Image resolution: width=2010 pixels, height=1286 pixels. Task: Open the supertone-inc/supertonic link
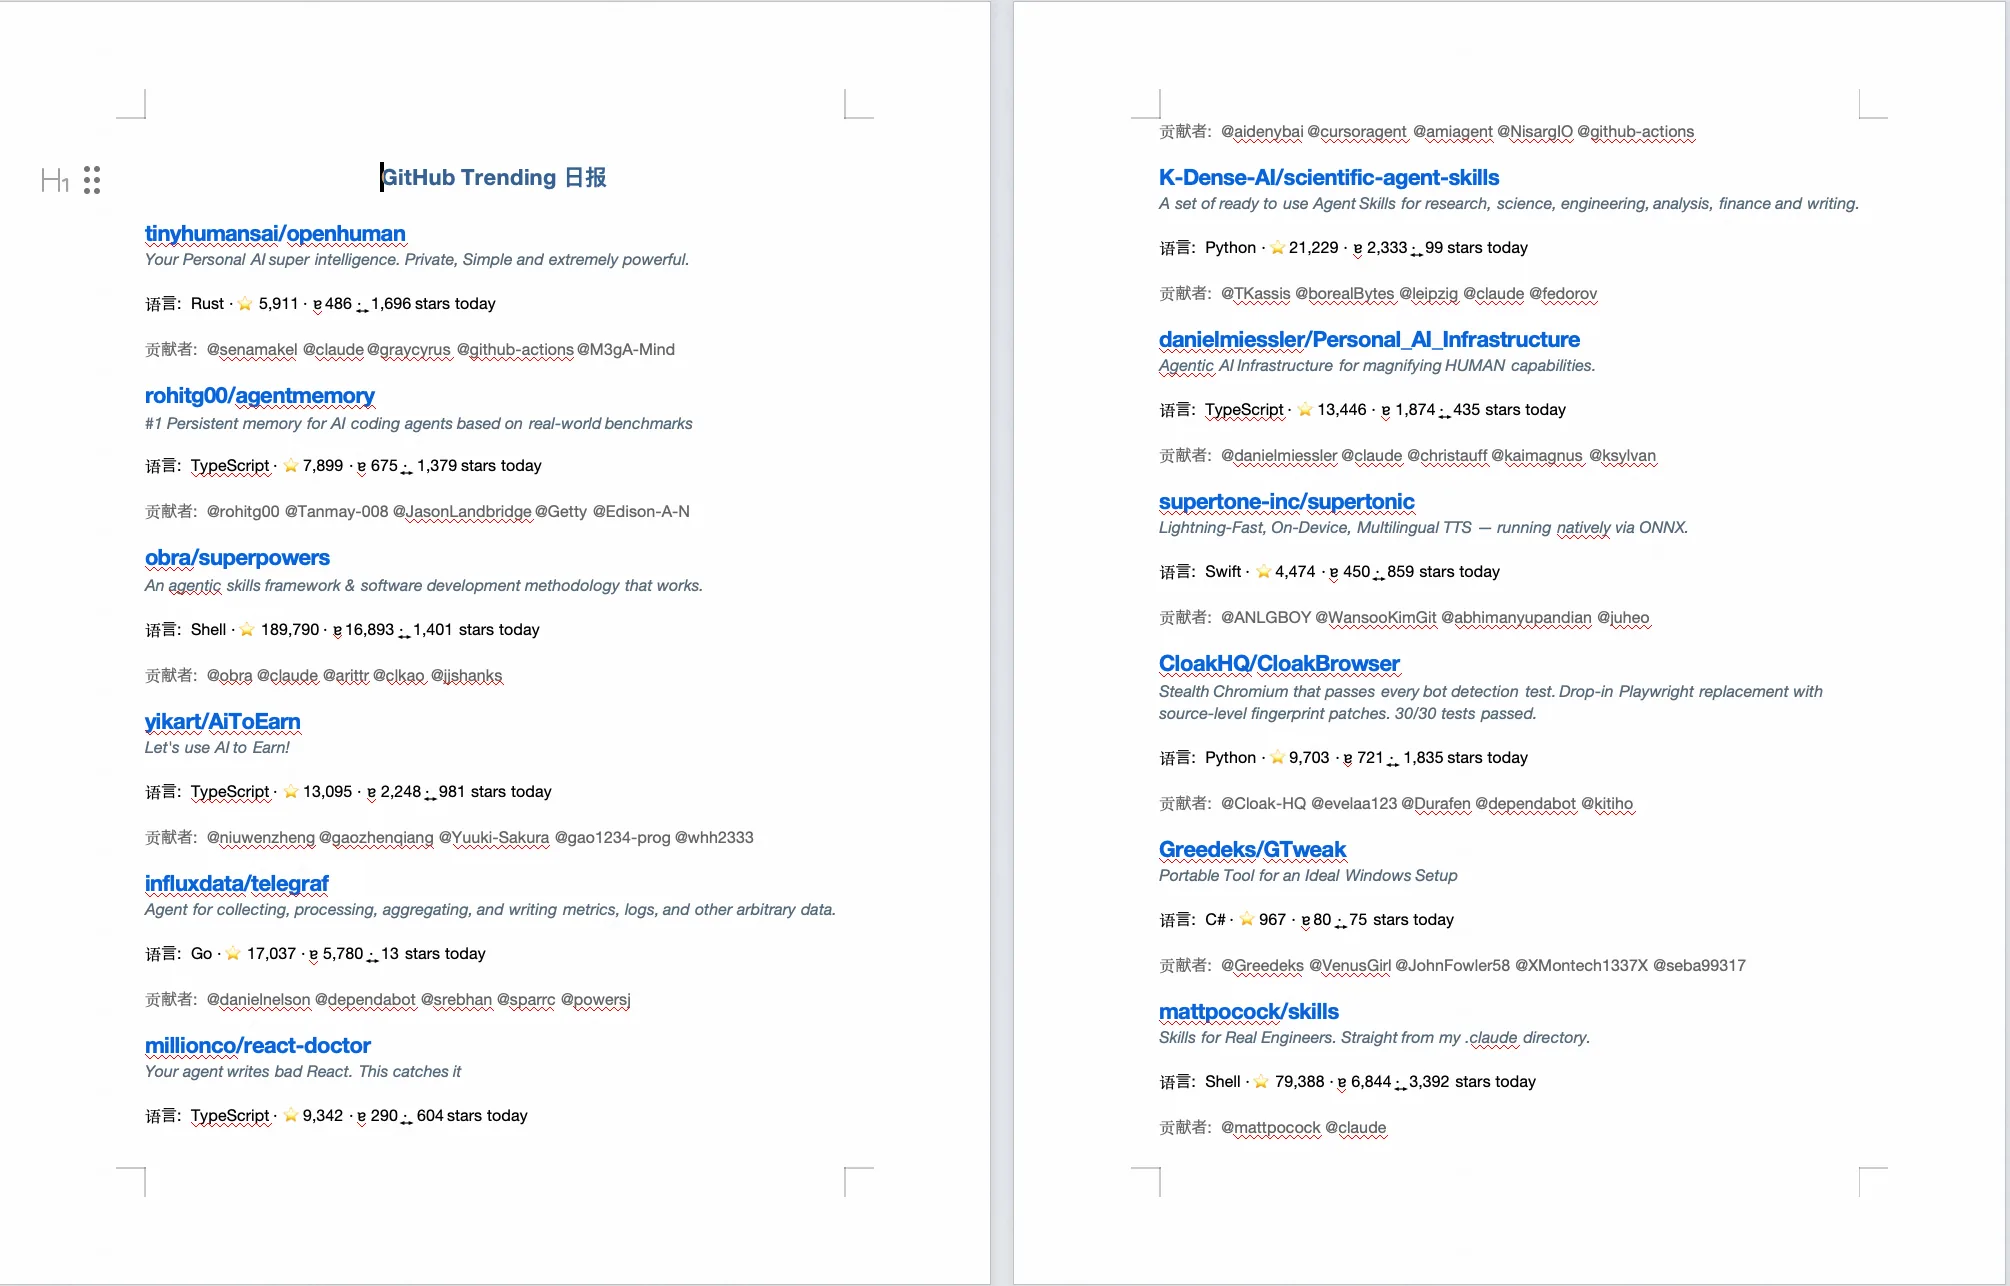click(x=1287, y=501)
